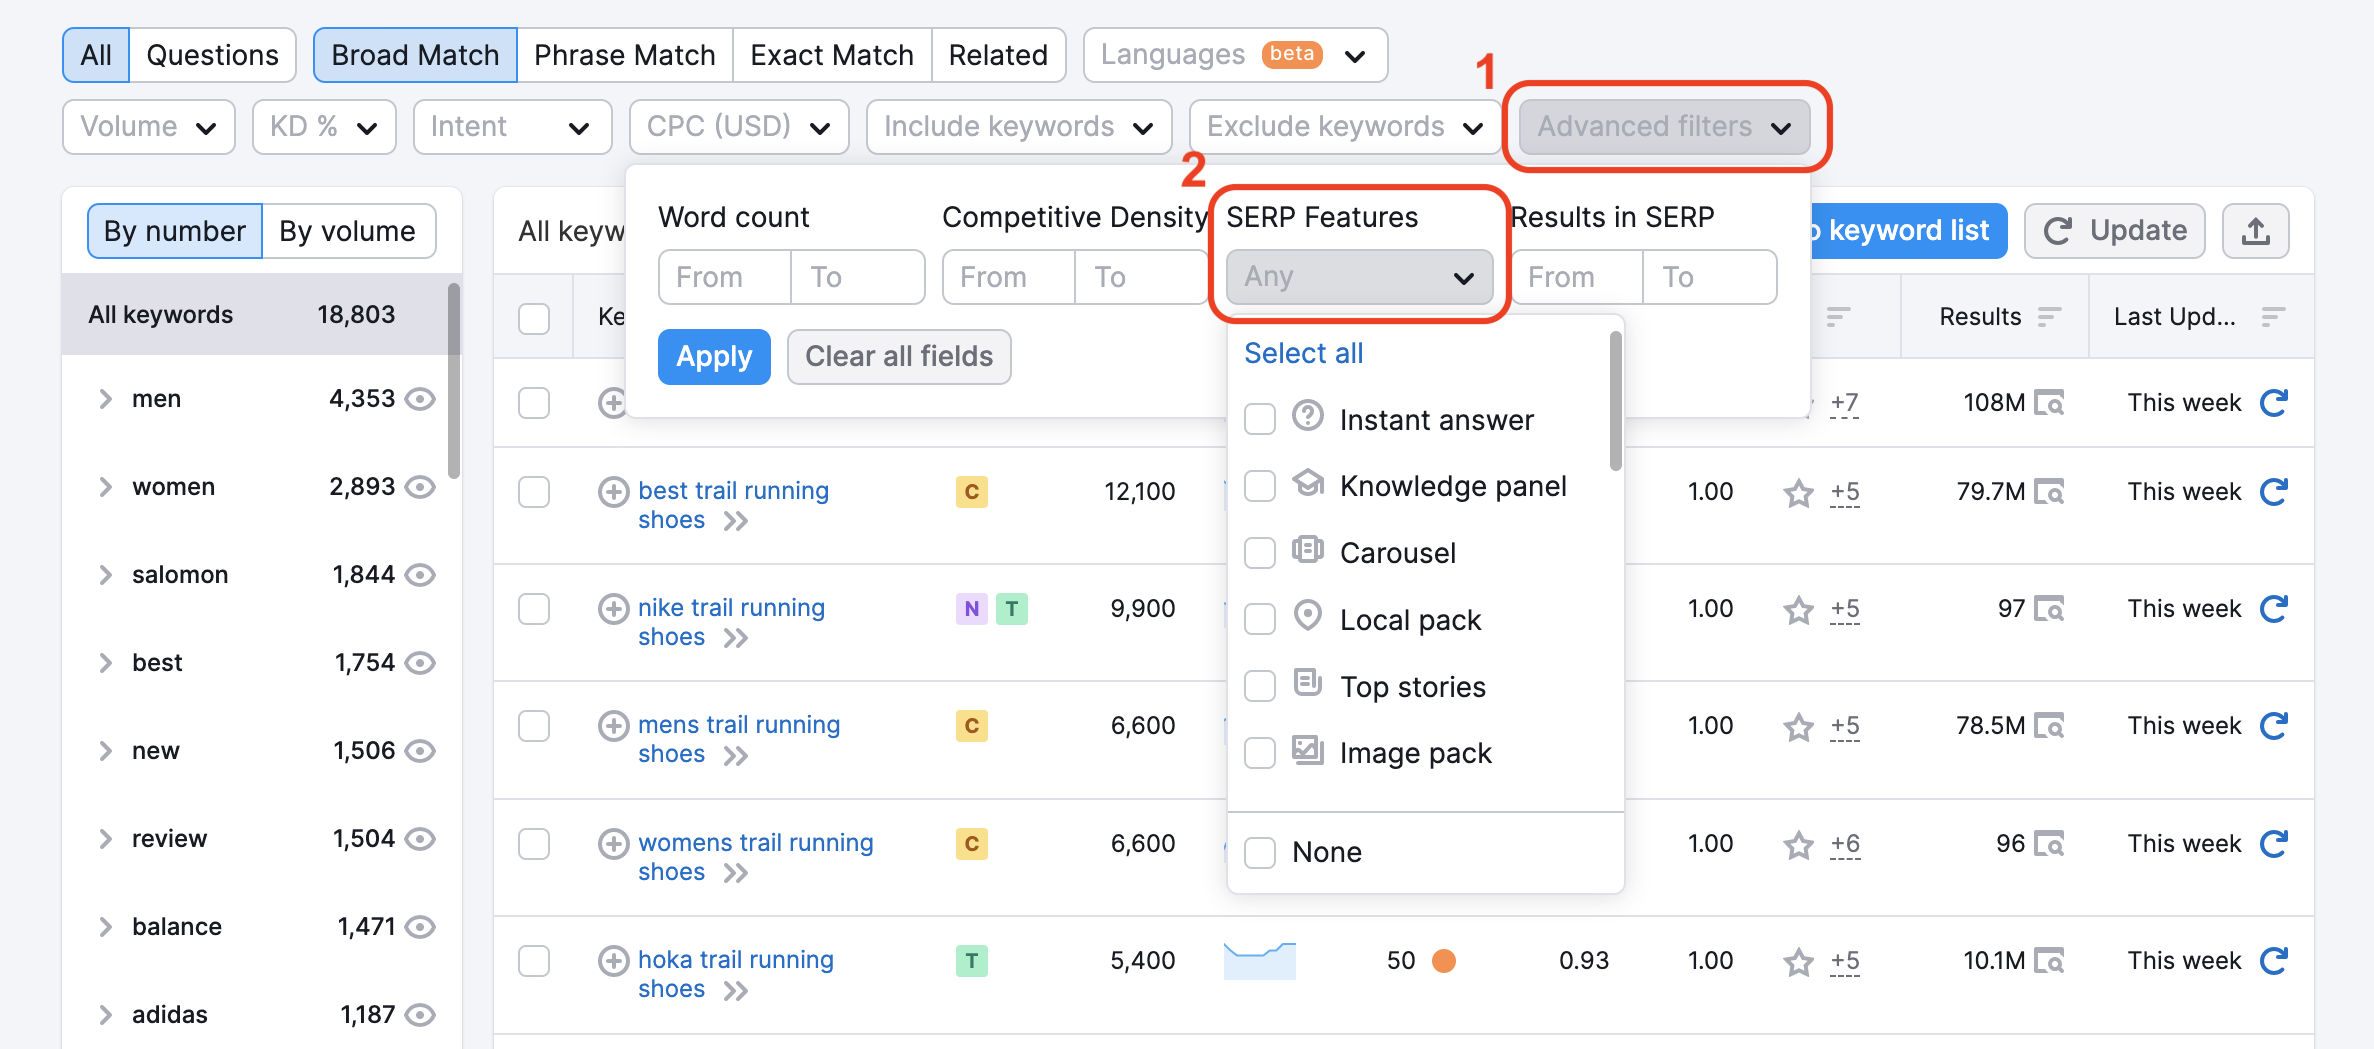
Task: Click the Results in SERP To field
Action: 1710,277
